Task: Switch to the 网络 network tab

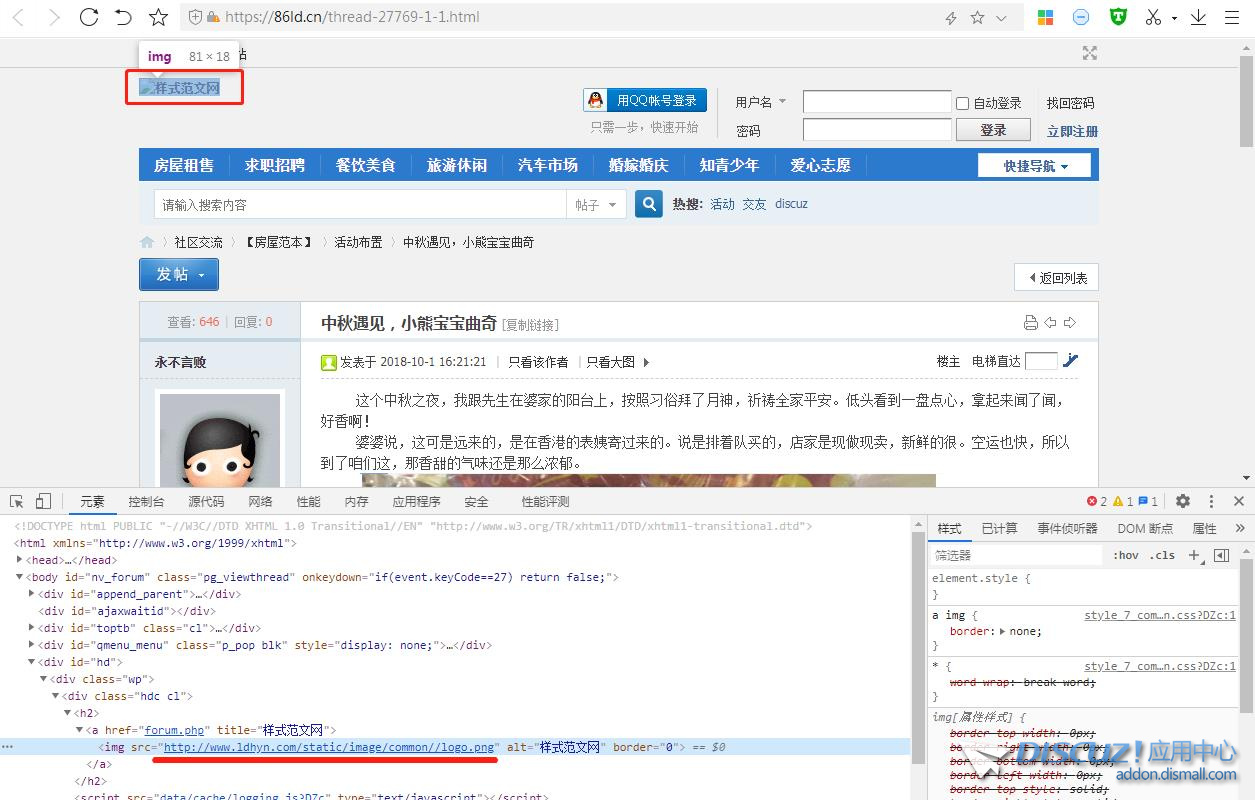Action: (x=260, y=501)
